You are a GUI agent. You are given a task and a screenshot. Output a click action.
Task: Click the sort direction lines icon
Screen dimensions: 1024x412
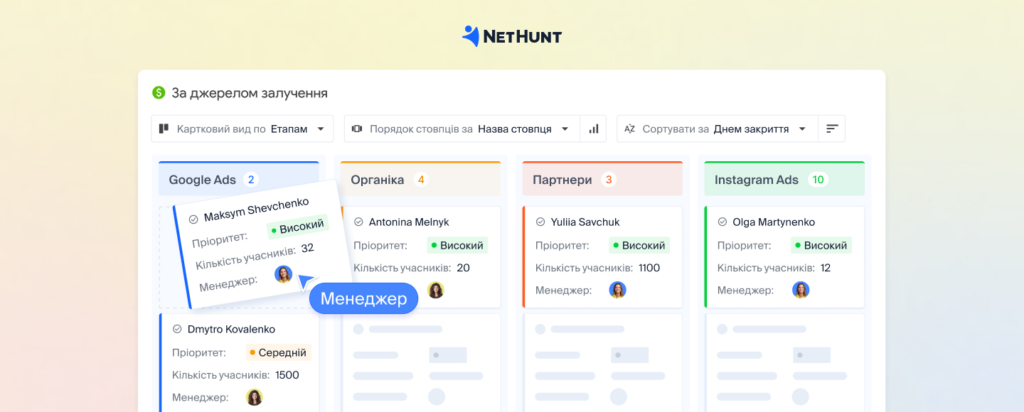click(x=832, y=129)
